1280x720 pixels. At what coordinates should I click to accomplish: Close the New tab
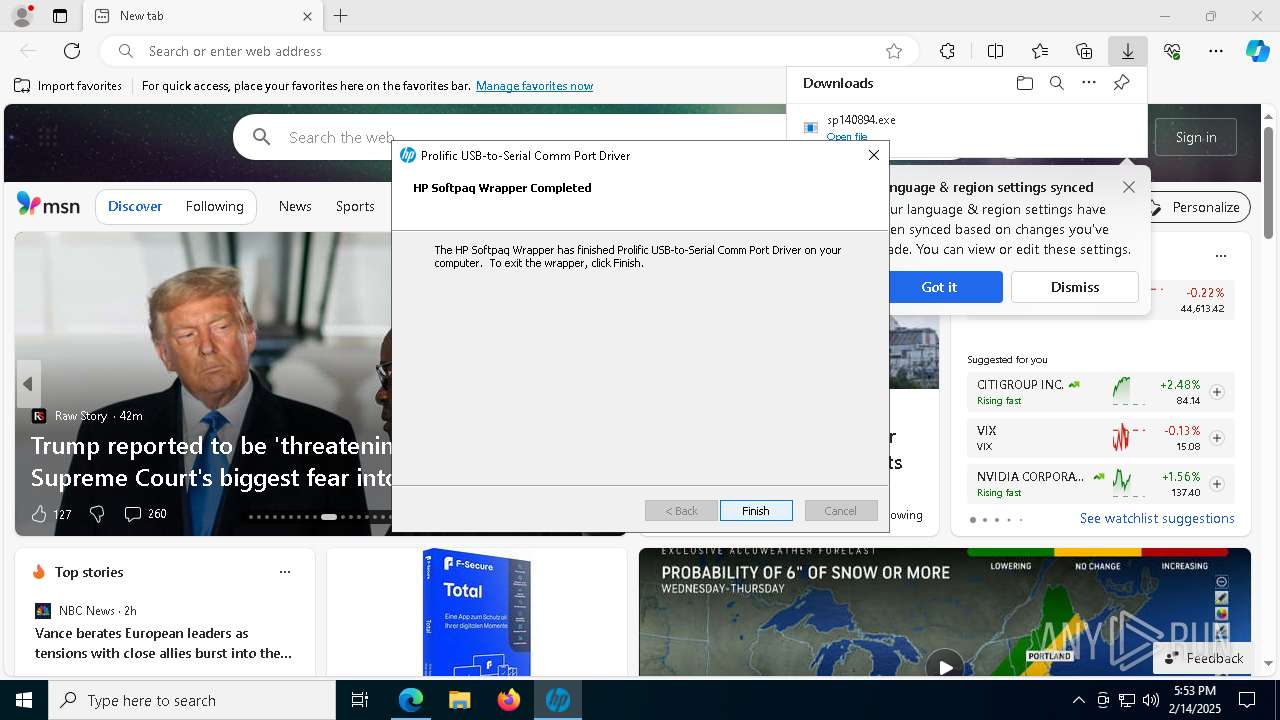click(308, 16)
